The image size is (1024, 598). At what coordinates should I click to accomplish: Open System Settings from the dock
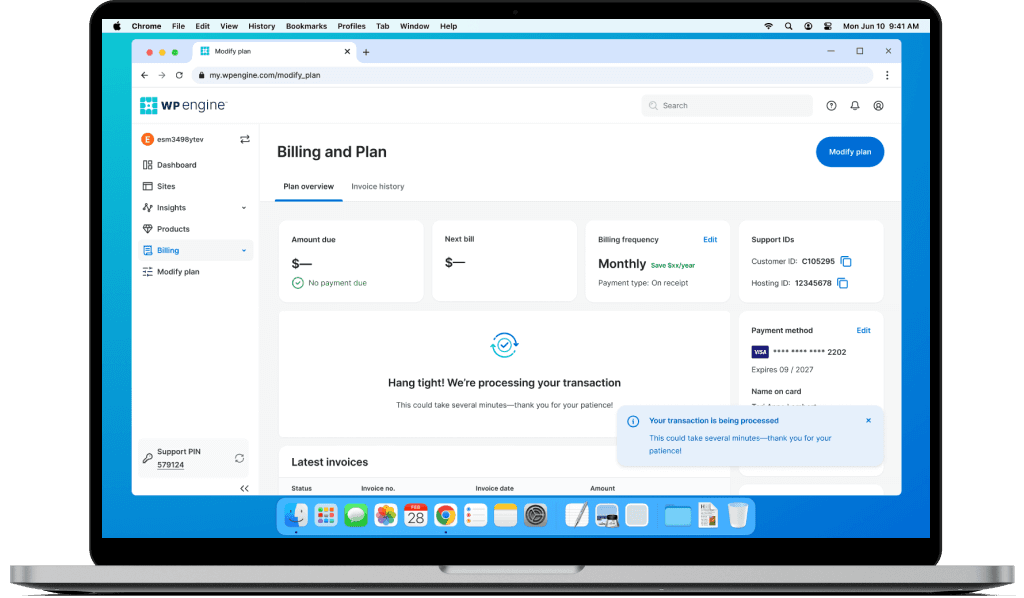[x=536, y=515]
